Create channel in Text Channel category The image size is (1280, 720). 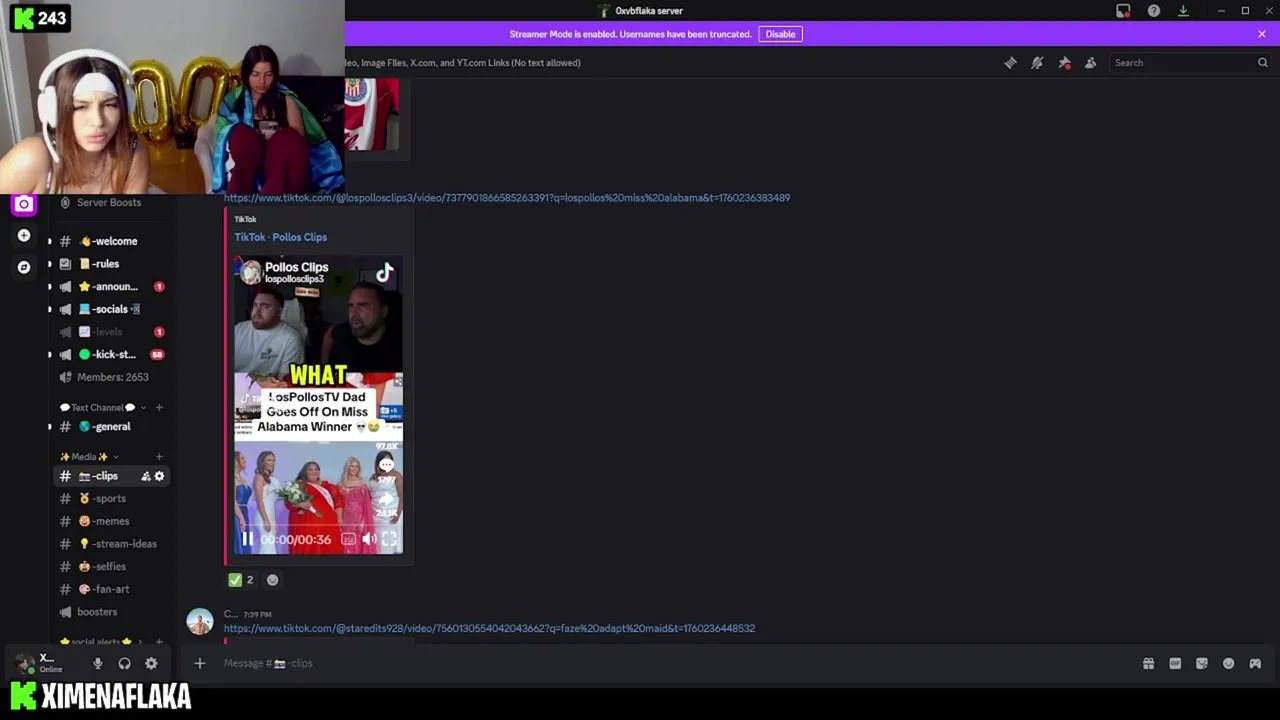[159, 408]
